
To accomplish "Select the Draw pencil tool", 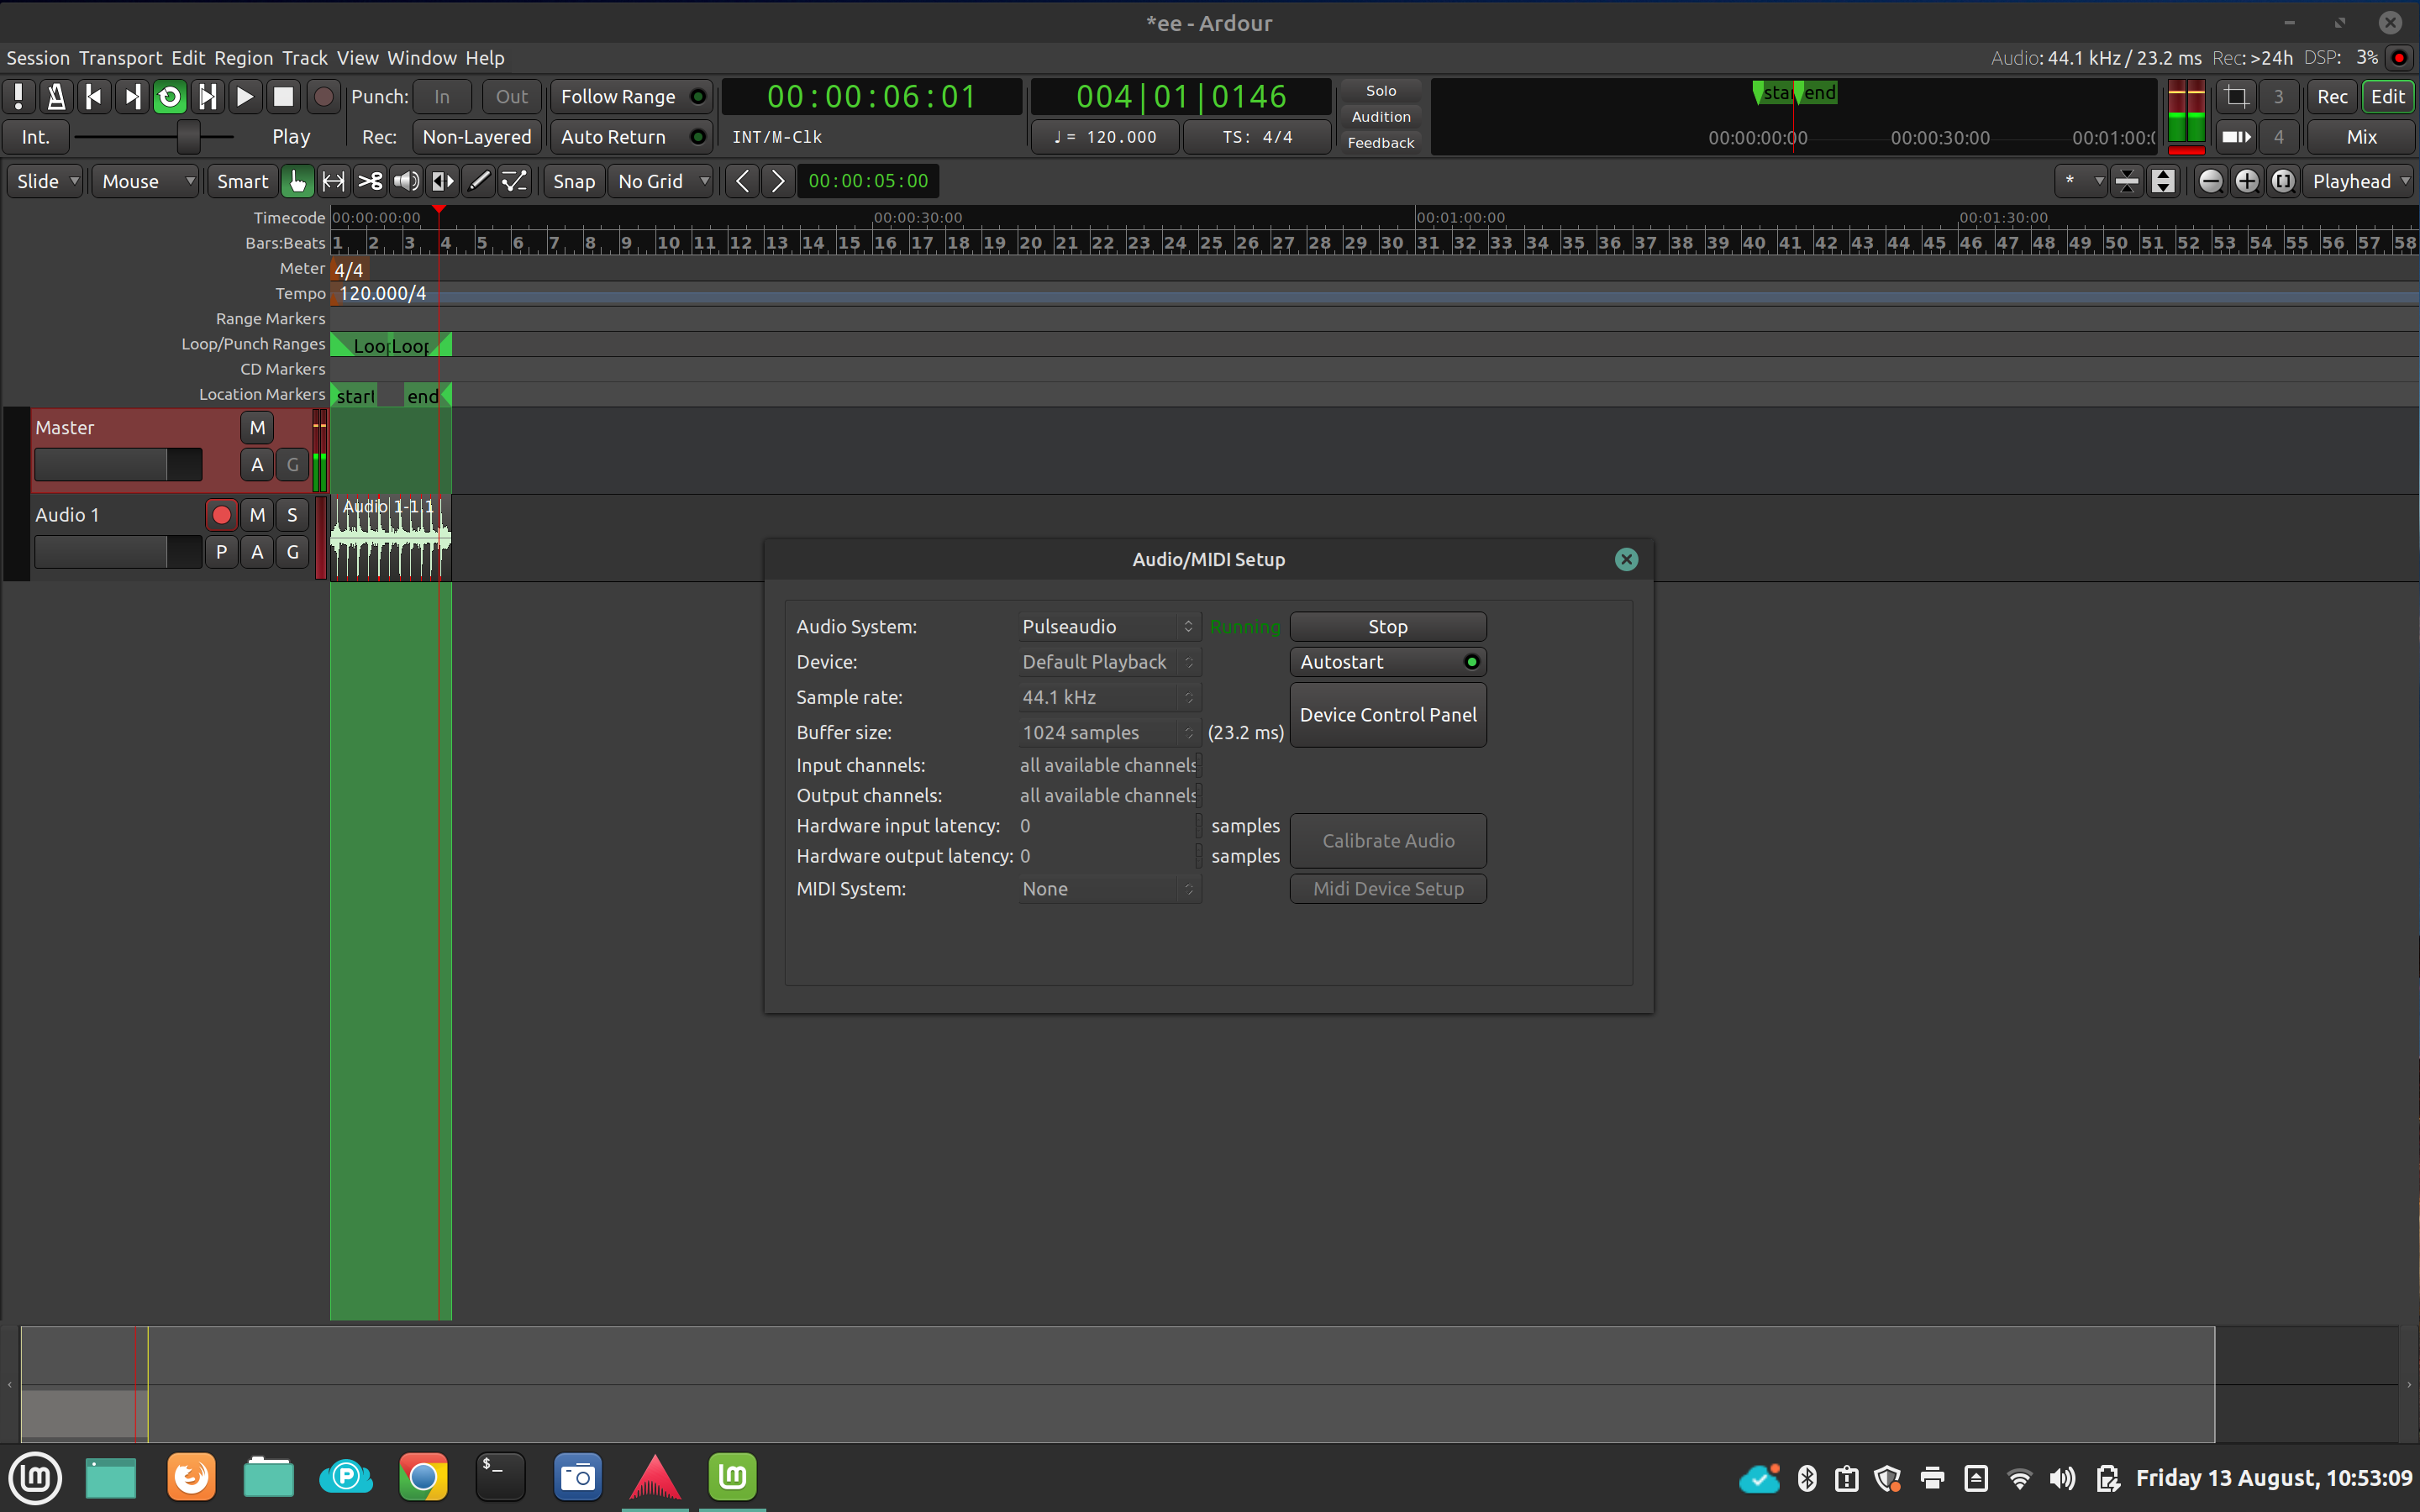I will click(479, 181).
